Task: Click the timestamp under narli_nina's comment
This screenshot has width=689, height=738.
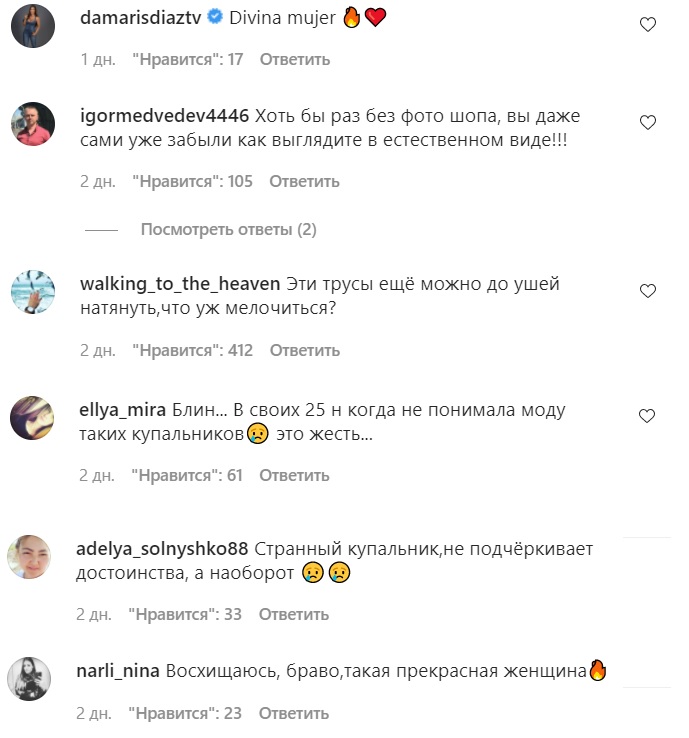Action: click(x=96, y=715)
